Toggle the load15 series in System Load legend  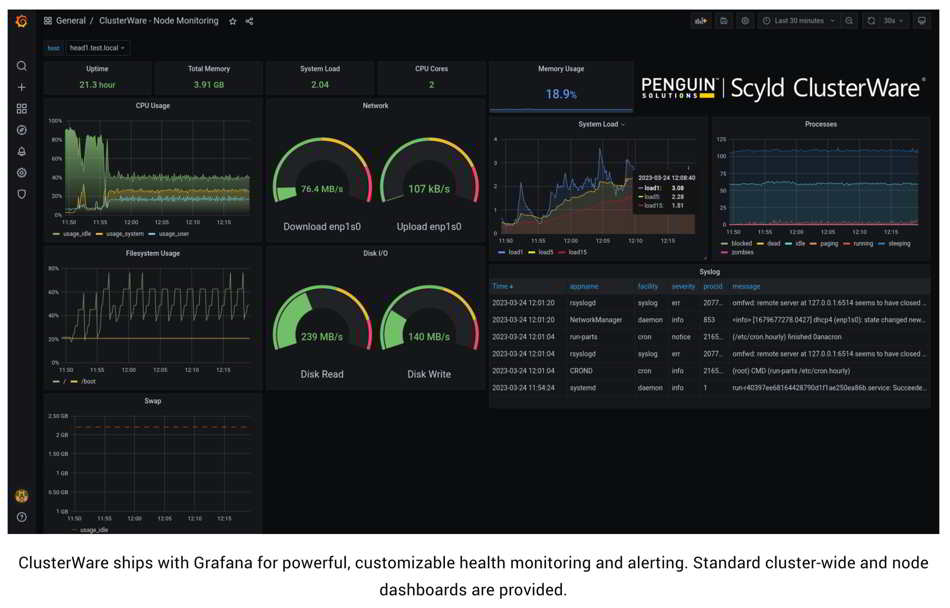(577, 252)
